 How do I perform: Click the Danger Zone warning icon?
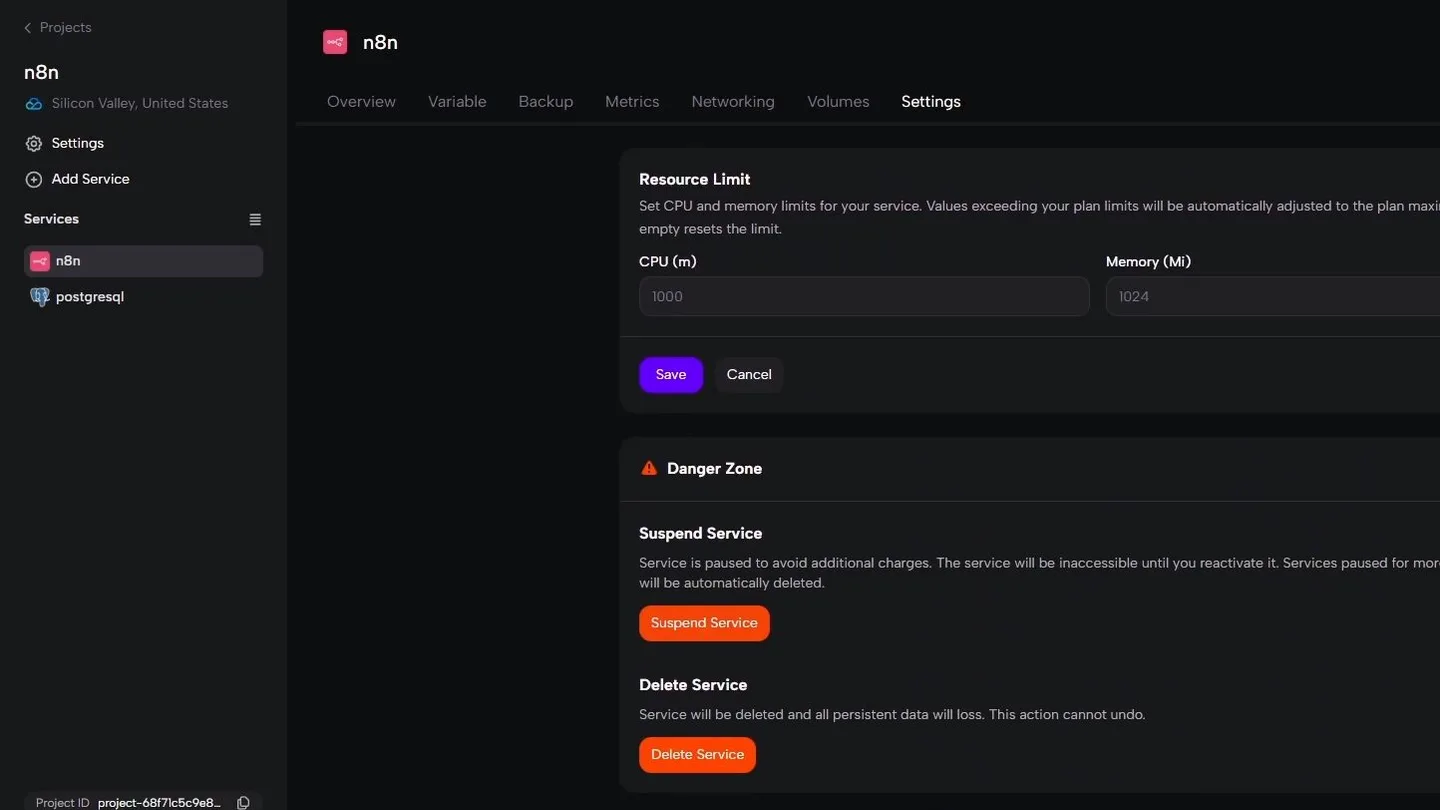(x=649, y=468)
